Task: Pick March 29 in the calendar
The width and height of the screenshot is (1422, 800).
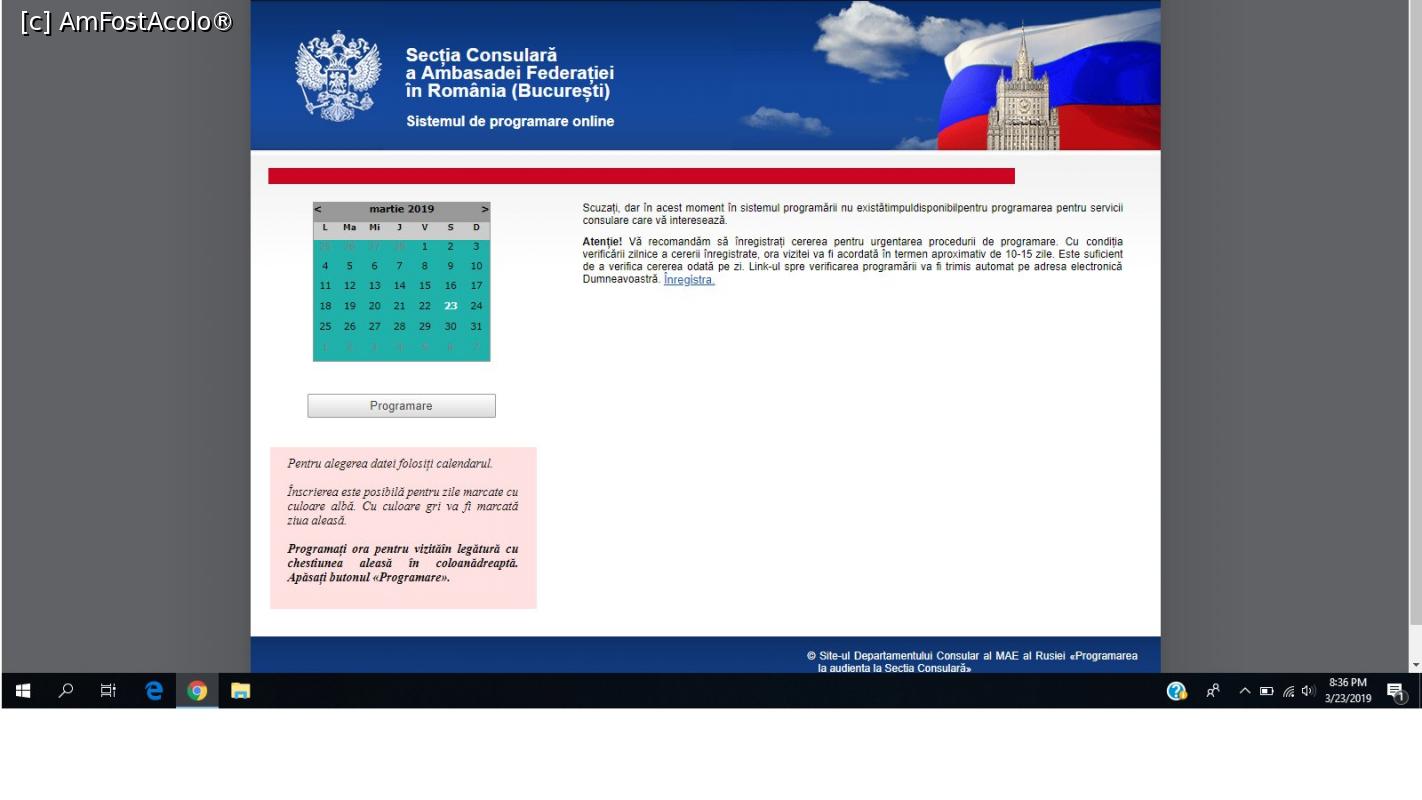Action: click(x=425, y=326)
